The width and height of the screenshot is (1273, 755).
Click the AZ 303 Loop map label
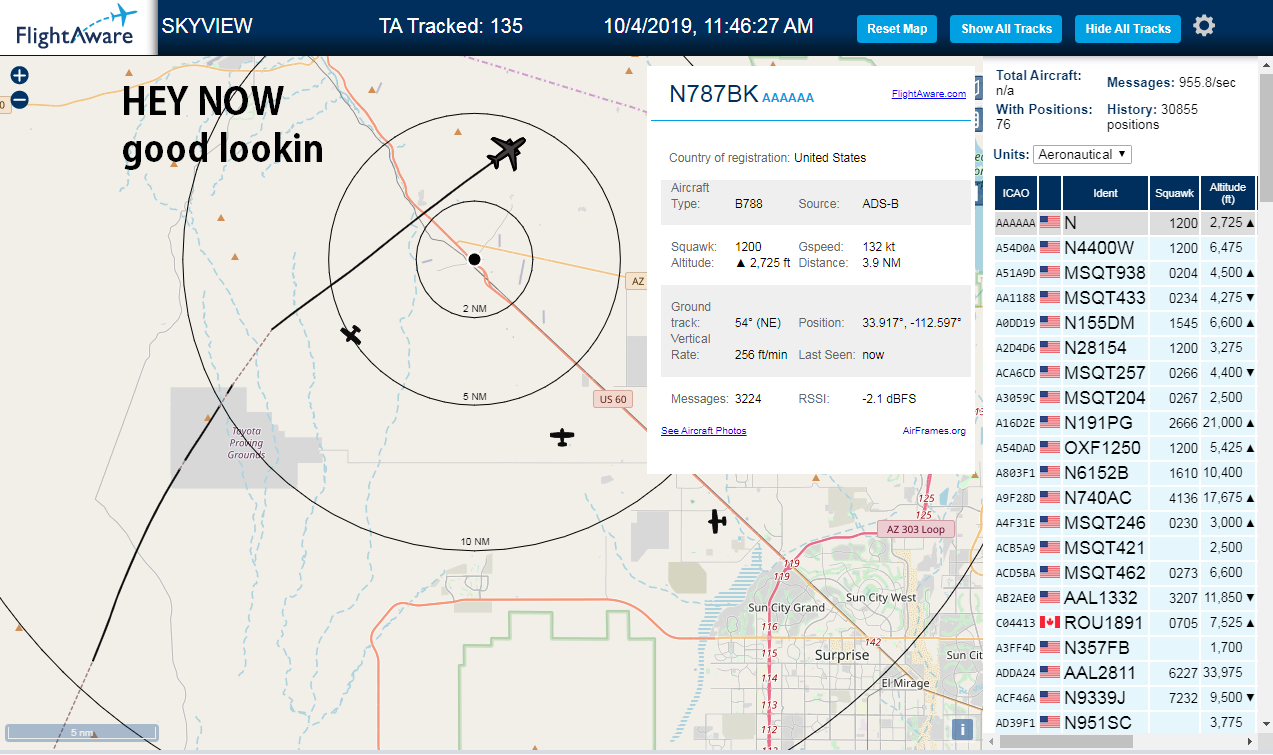[x=915, y=529]
